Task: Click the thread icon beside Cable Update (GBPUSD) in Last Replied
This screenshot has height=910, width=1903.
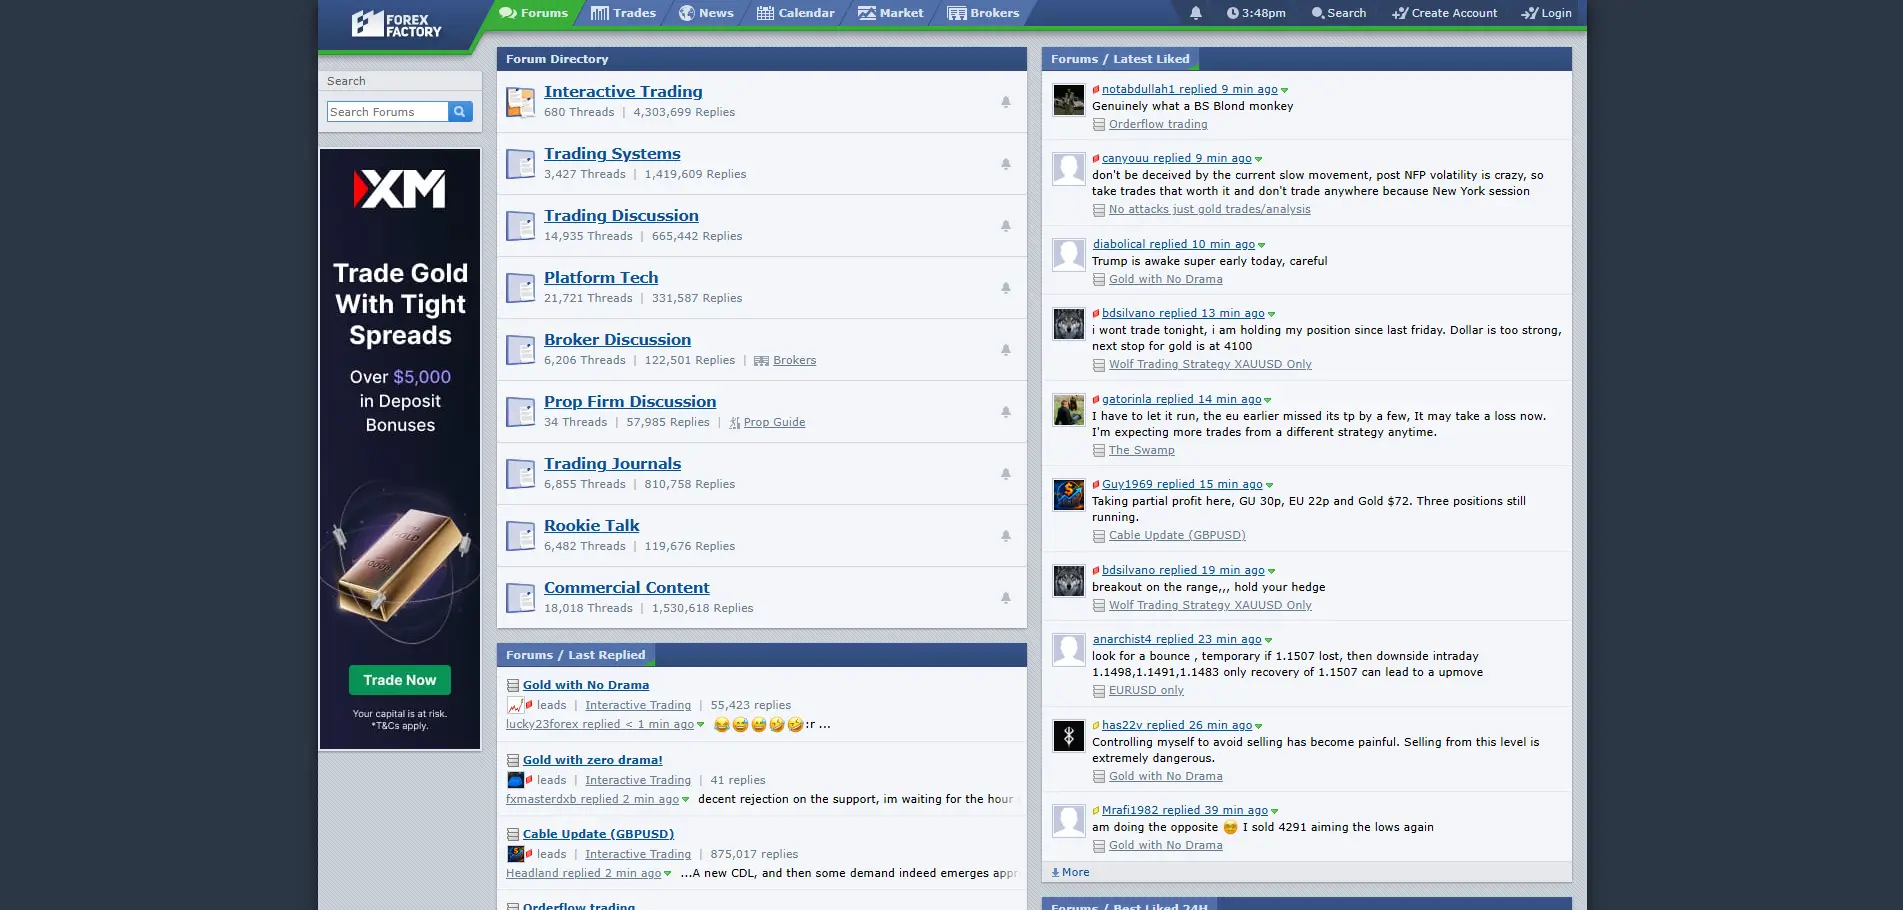Action: pos(513,835)
